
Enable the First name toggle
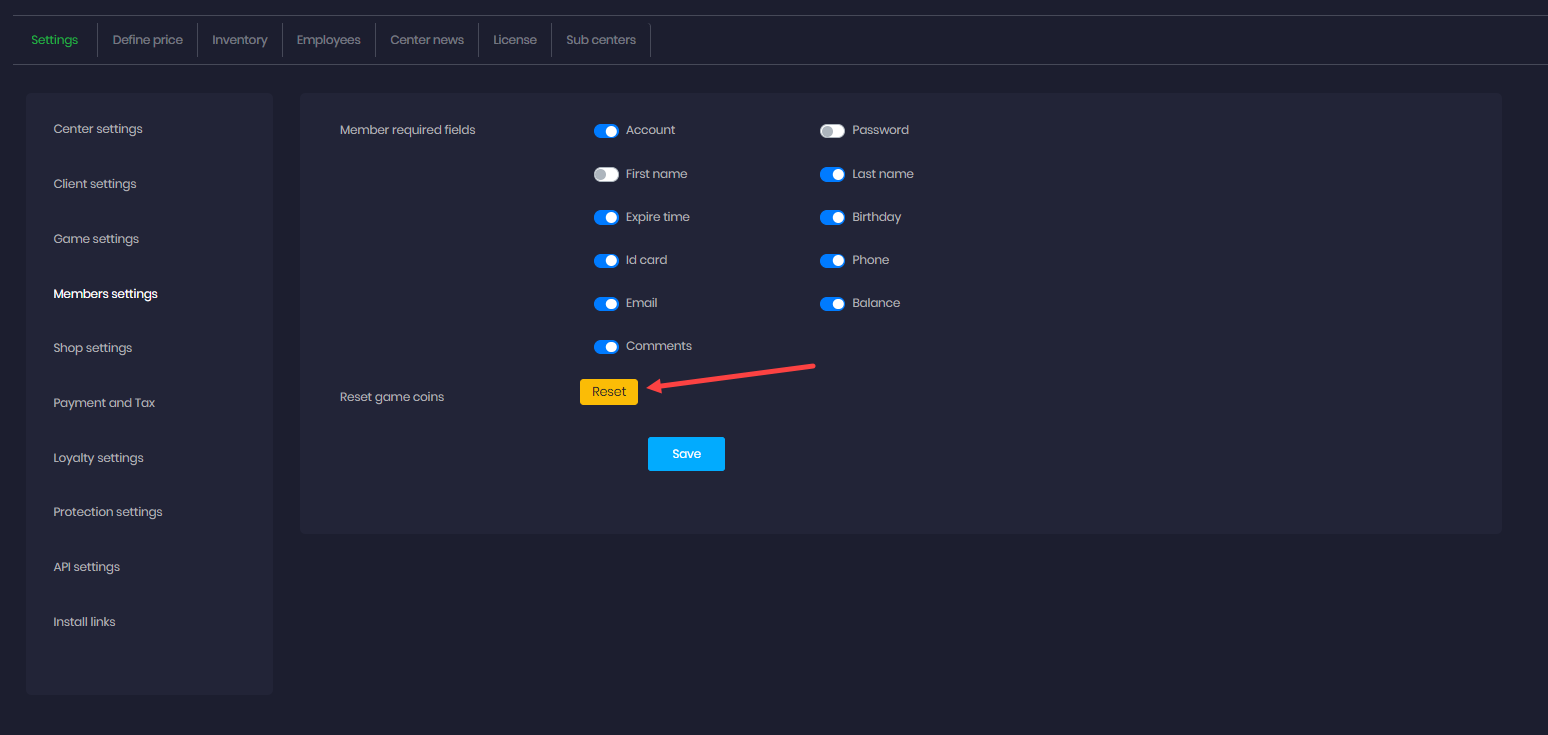pyautogui.click(x=606, y=174)
